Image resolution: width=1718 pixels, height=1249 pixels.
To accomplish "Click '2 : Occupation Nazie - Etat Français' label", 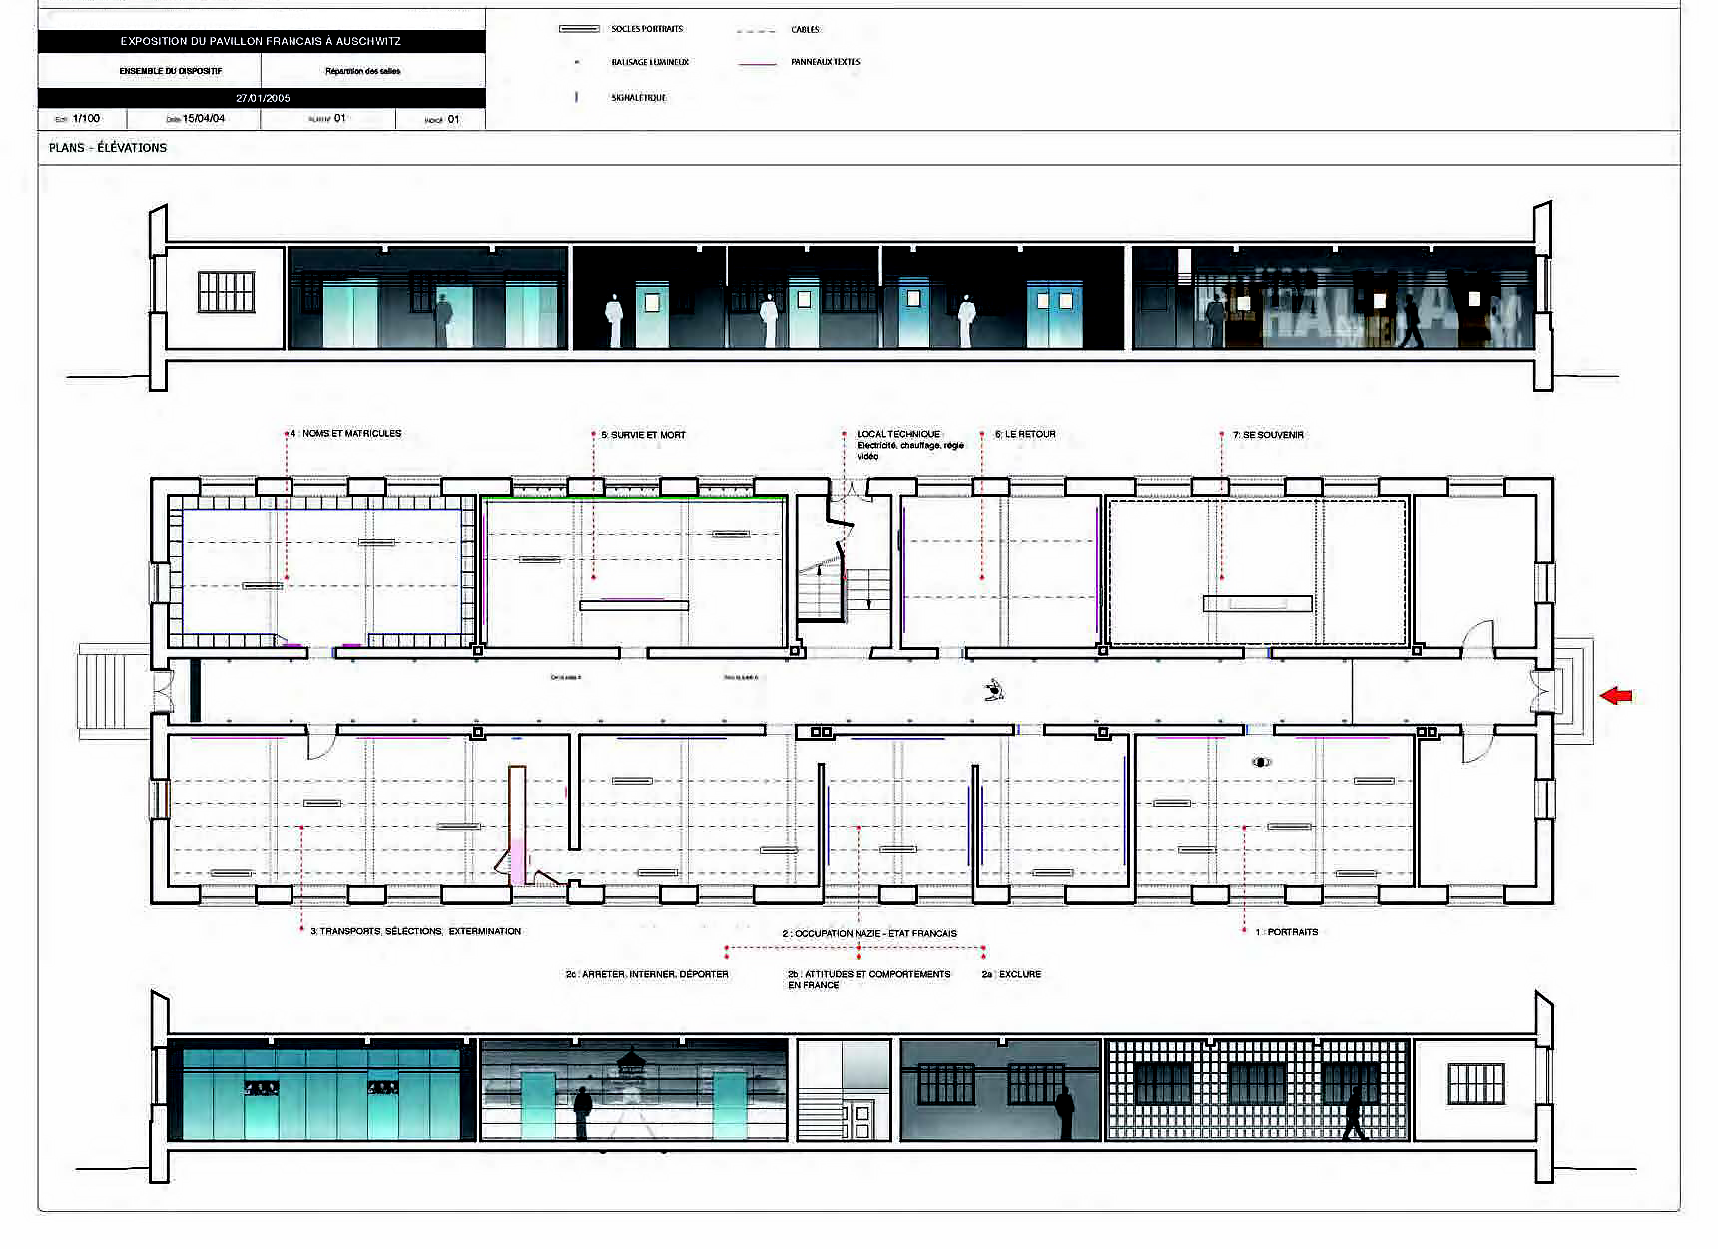I will pos(869,933).
